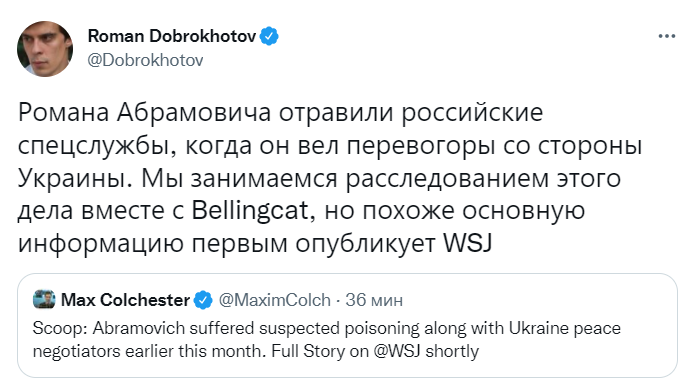Click the first line starting Романа Абрамовича
693x387 pixels.
pos(280,113)
